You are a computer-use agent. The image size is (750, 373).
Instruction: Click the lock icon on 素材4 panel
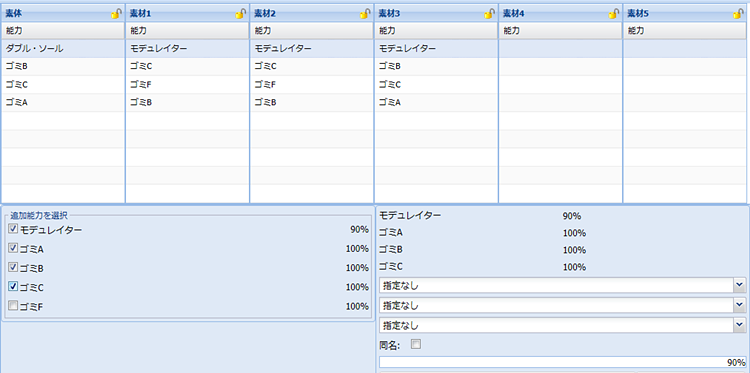click(614, 14)
